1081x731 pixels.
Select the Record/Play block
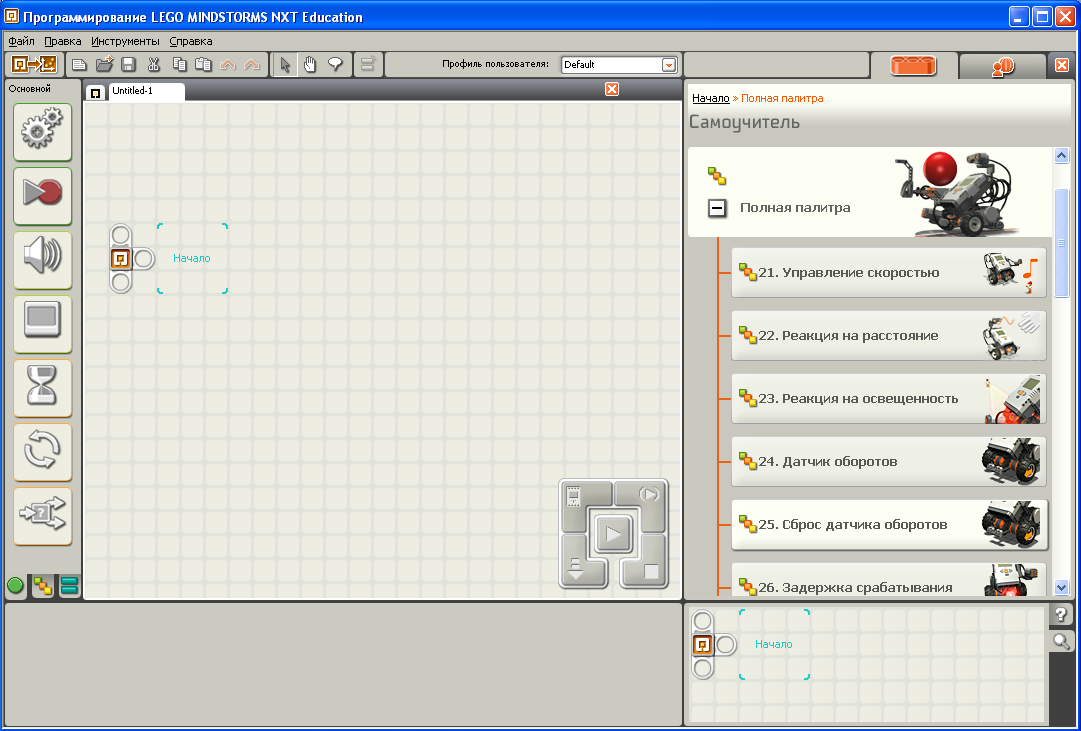pyautogui.click(x=42, y=196)
